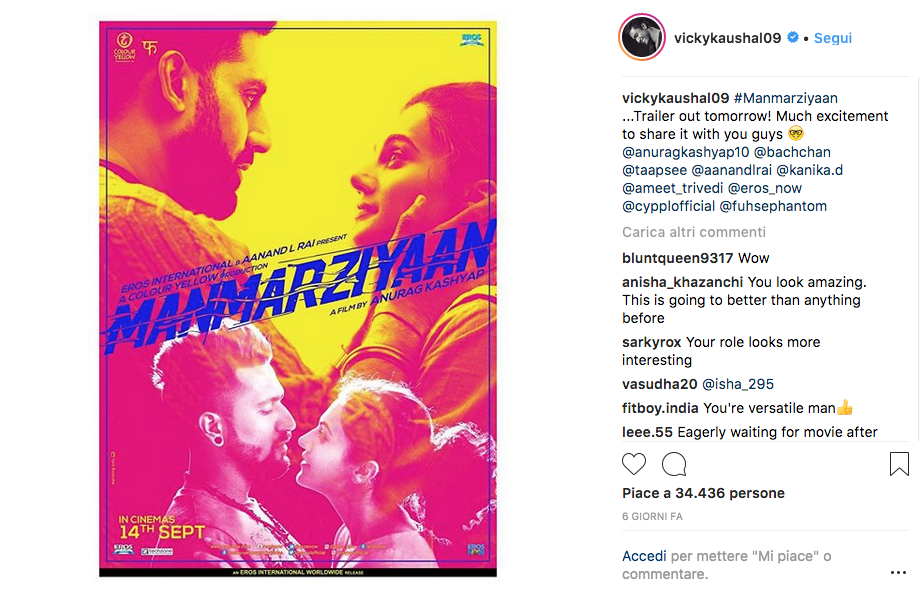
Task: Open the three-dot more options menu
Action: point(898,573)
